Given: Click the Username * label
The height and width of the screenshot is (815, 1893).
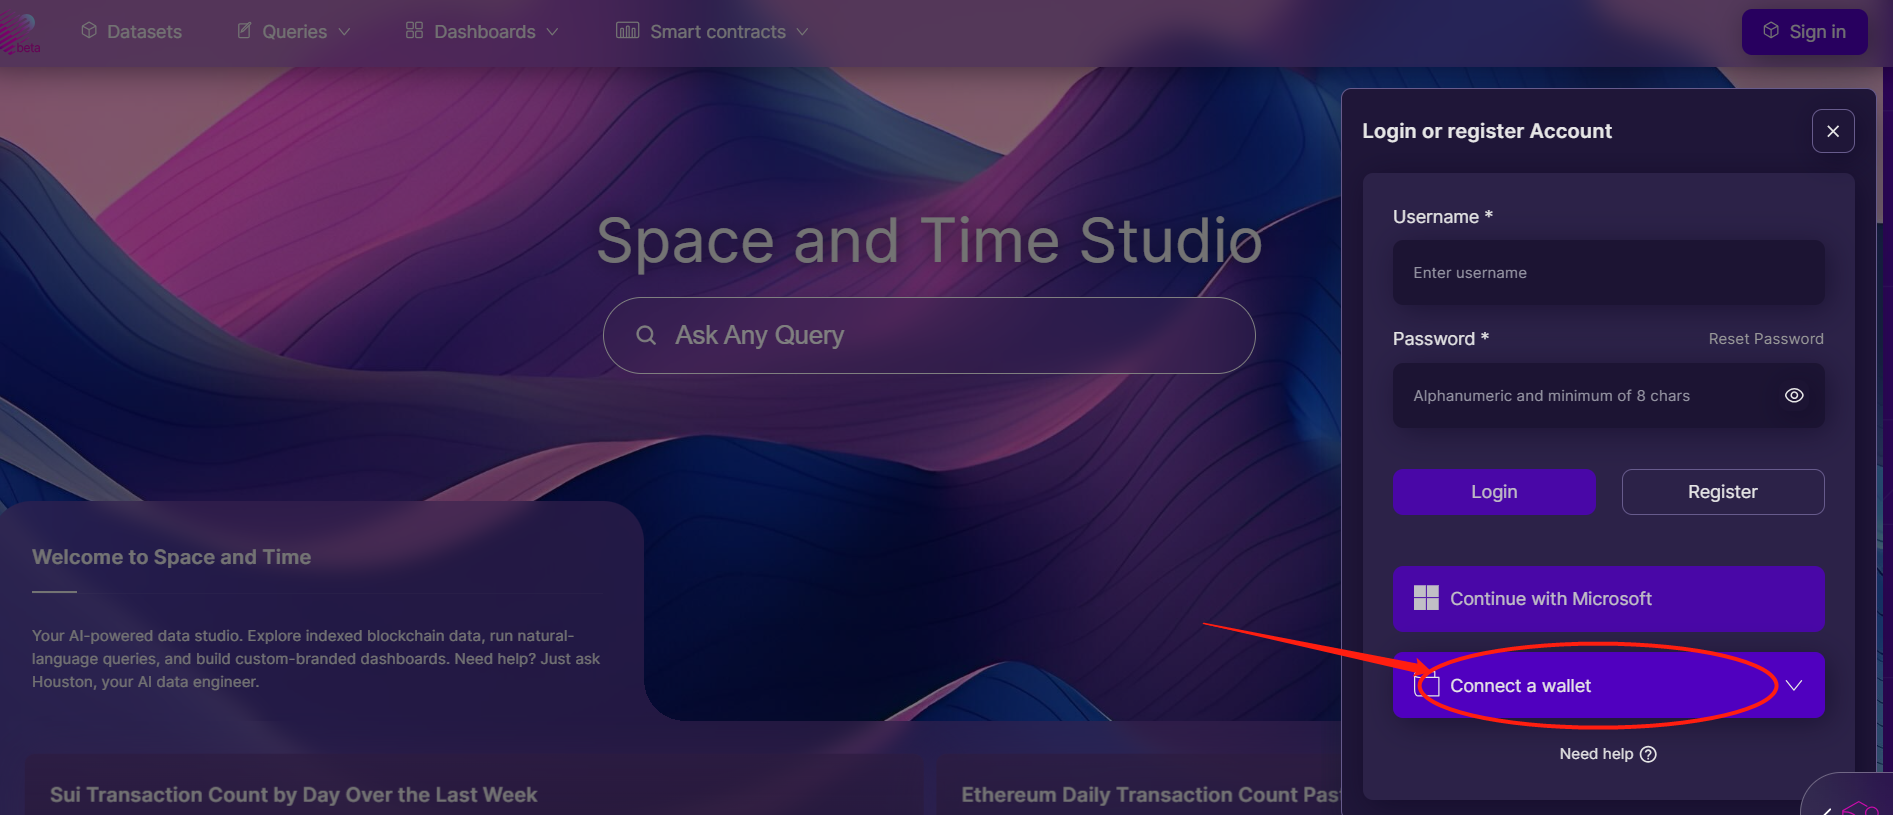Looking at the screenshot, I should tap(1442, 217).
